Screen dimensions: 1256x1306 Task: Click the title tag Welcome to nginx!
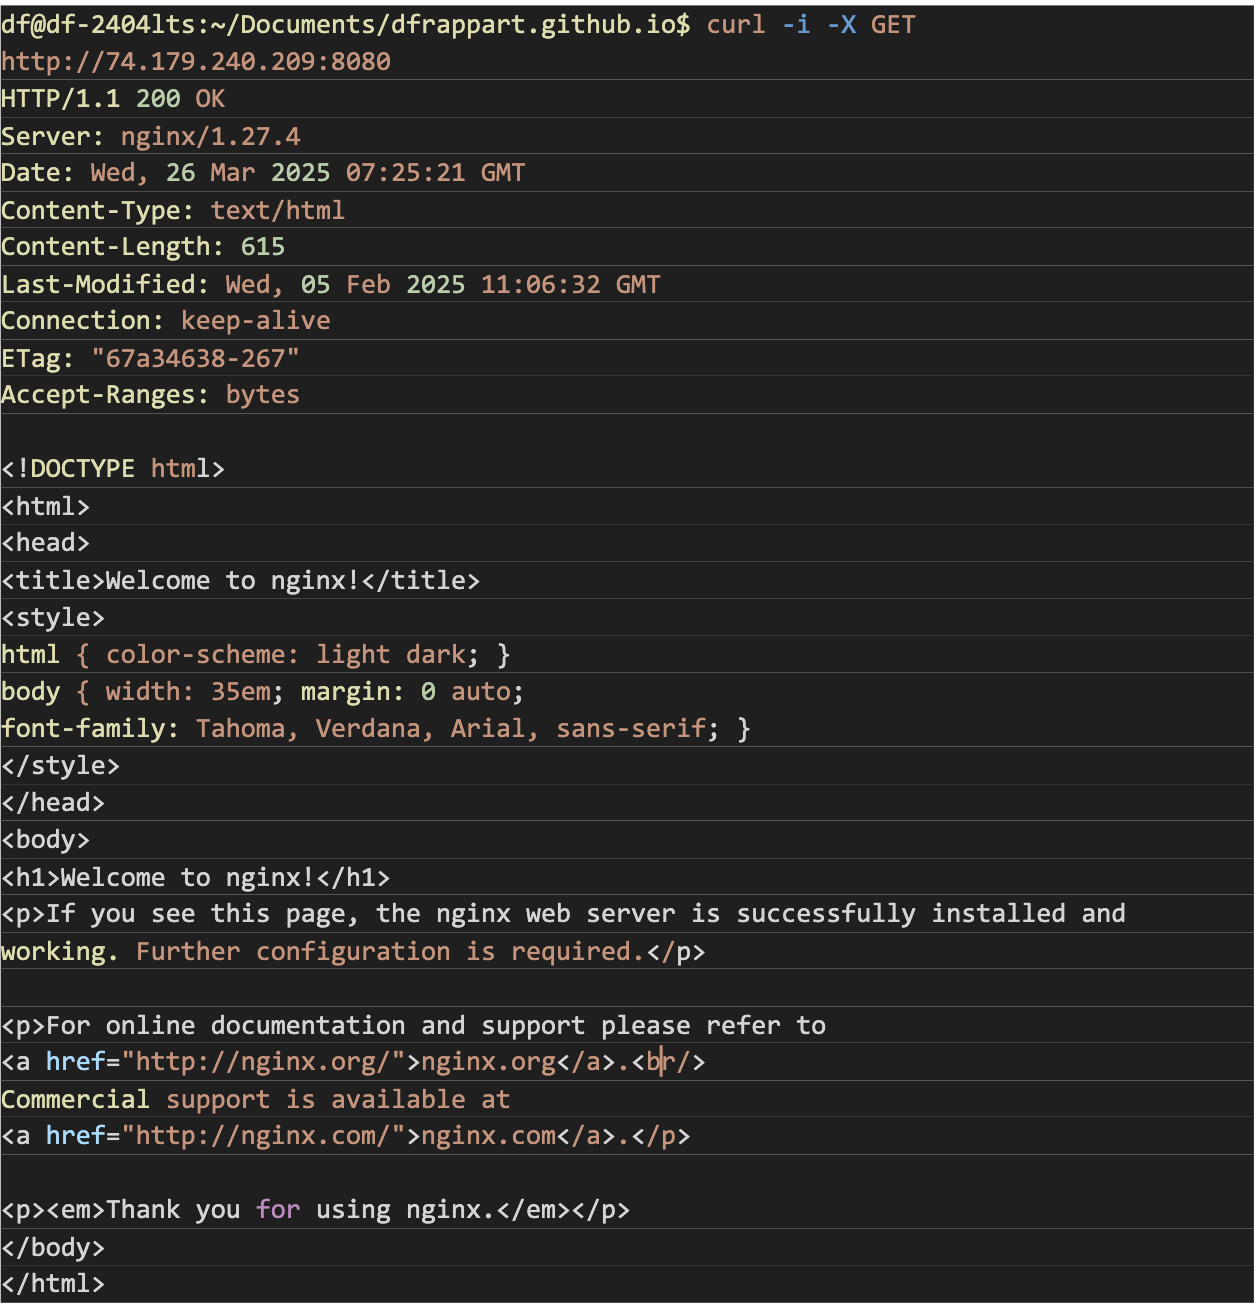(240, 581)
